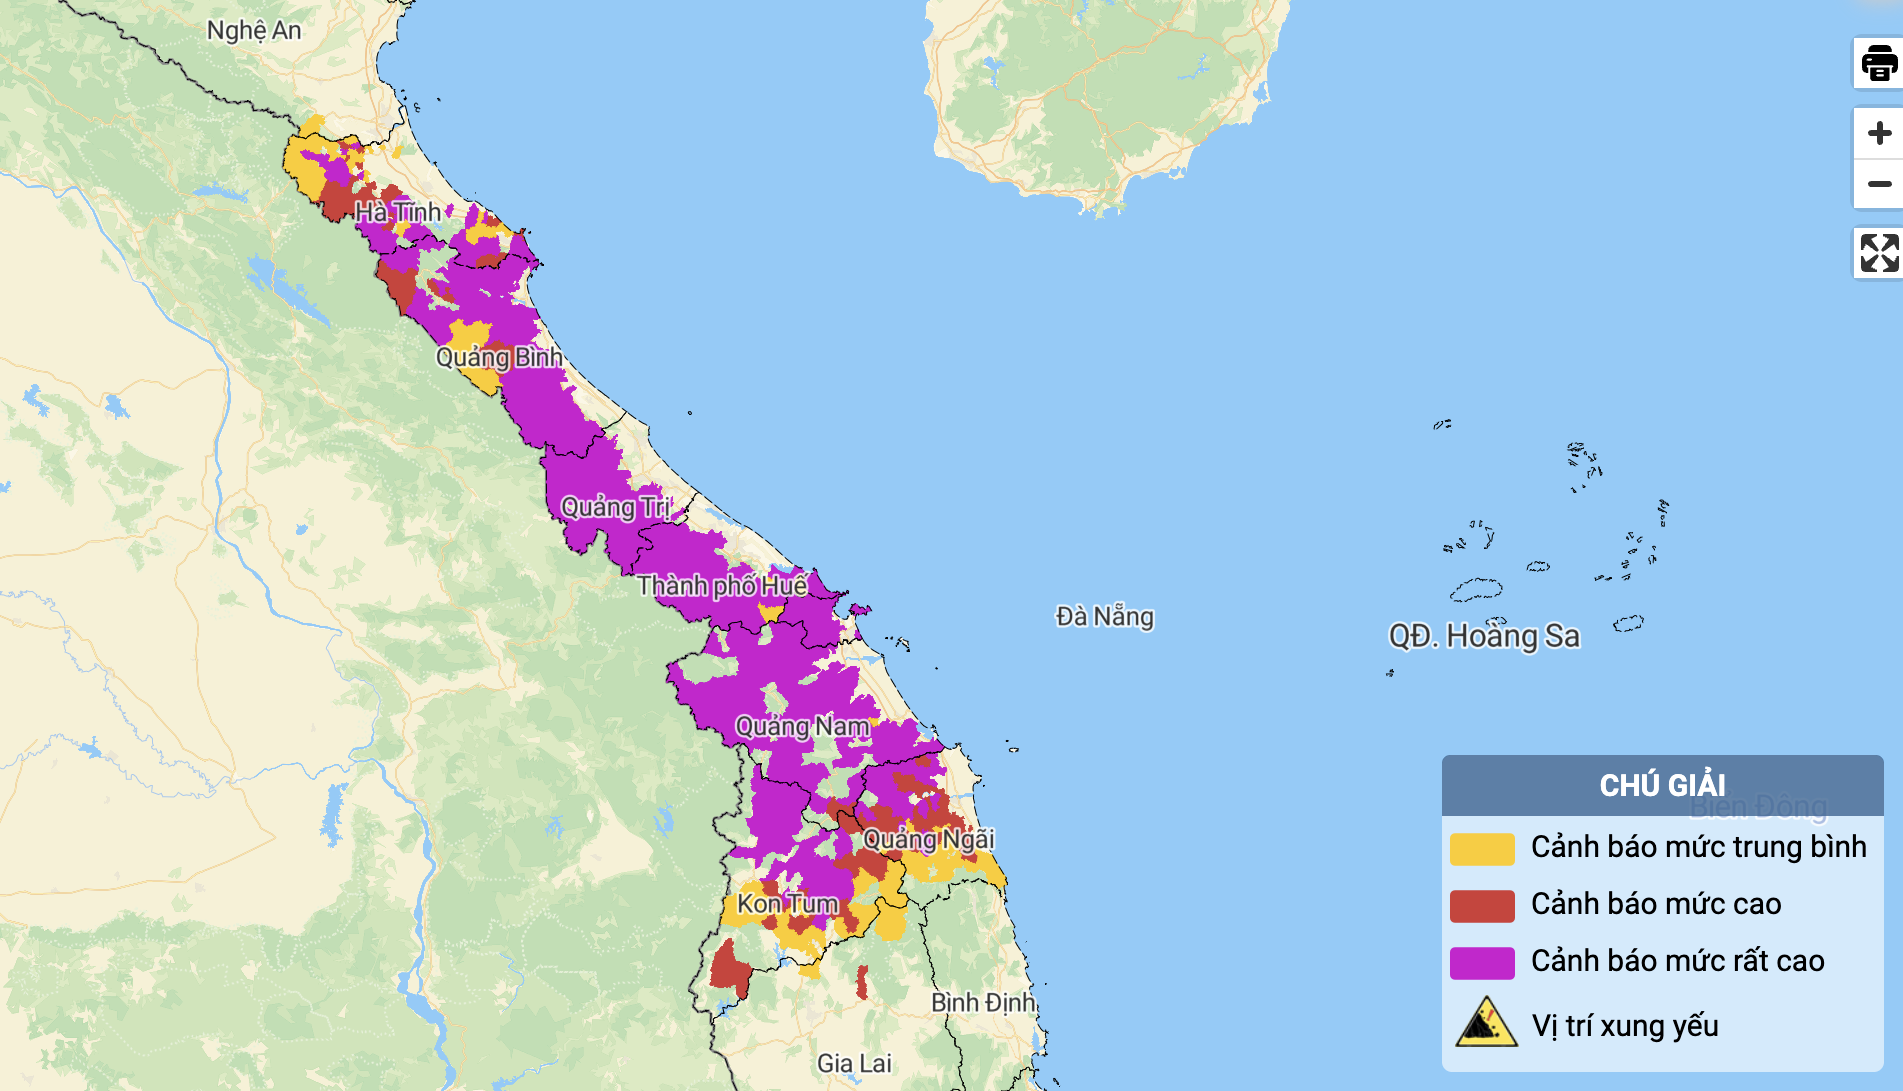The height and width of the screenshot is (1091, 1903).
Task: Click the Quảng Bình province label
Action: (x=499, y=358)
